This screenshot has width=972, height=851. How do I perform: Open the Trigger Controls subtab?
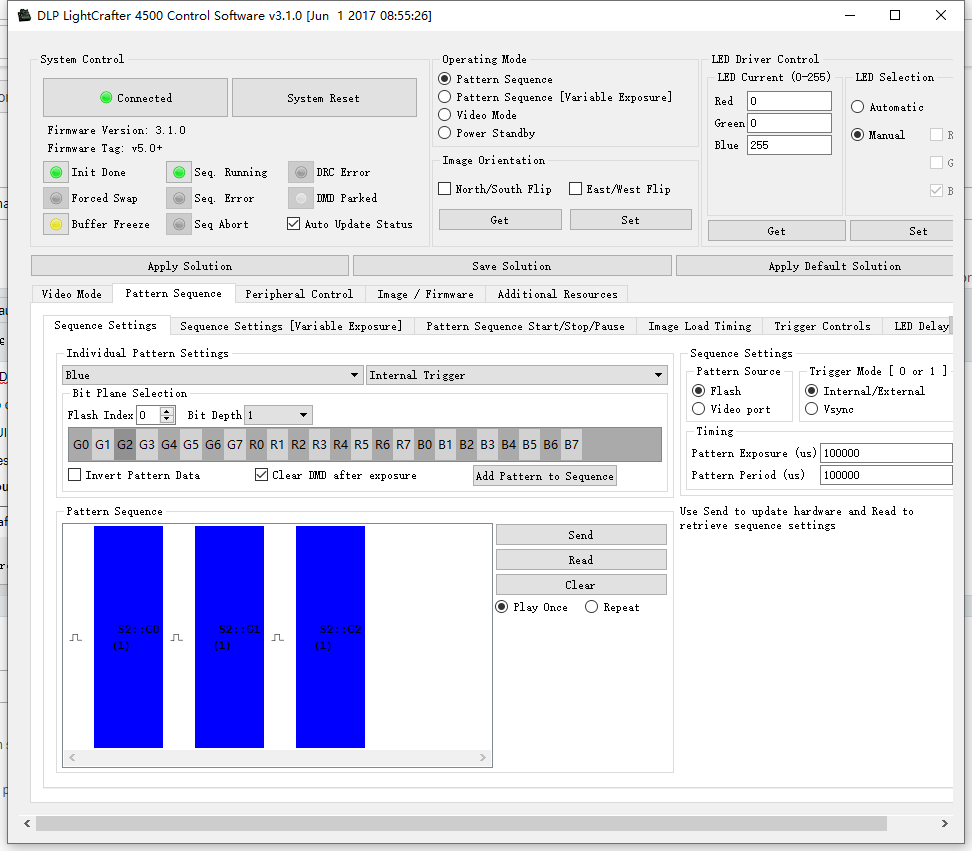822,326
